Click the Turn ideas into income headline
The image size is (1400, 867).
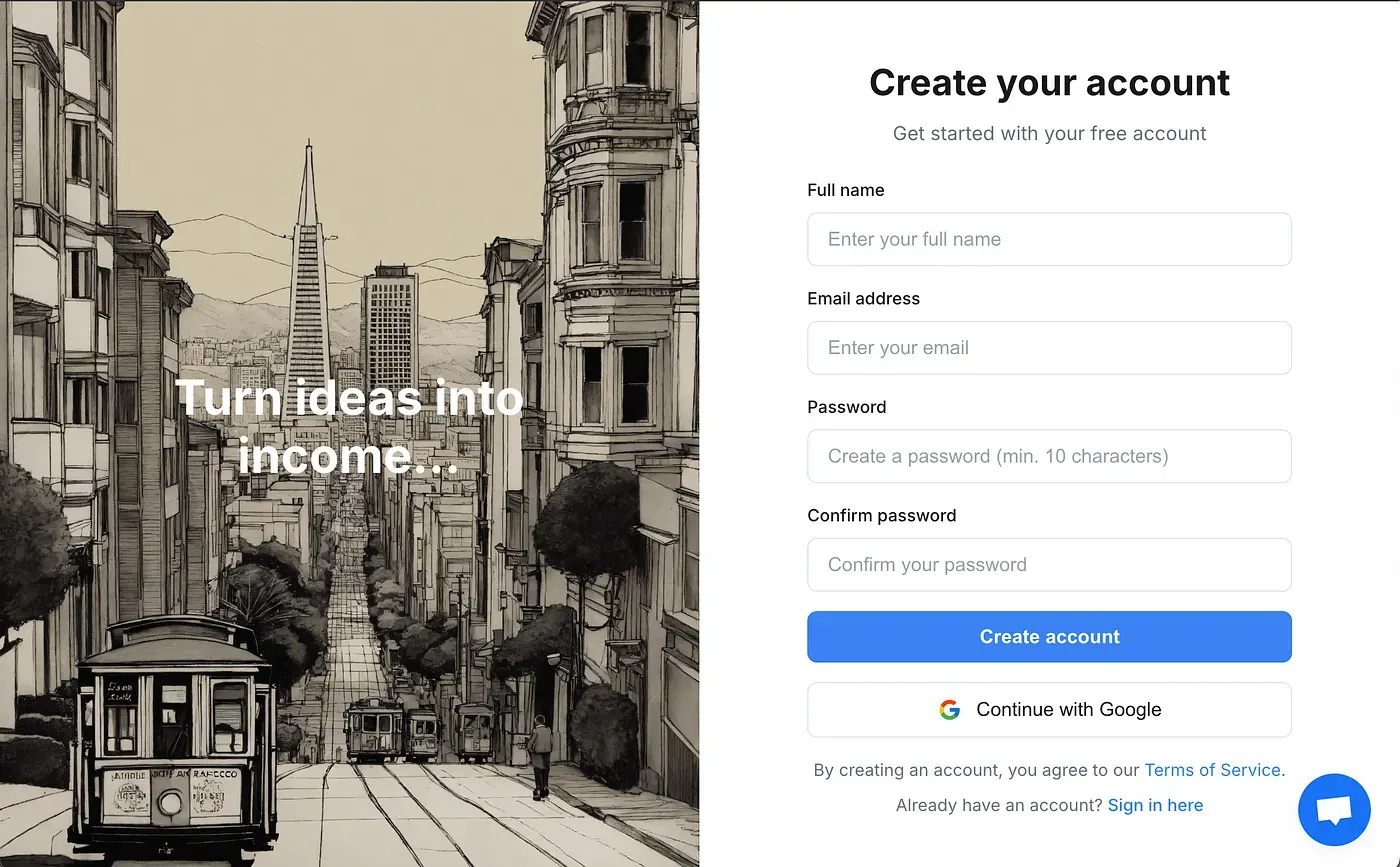point(349,427)
